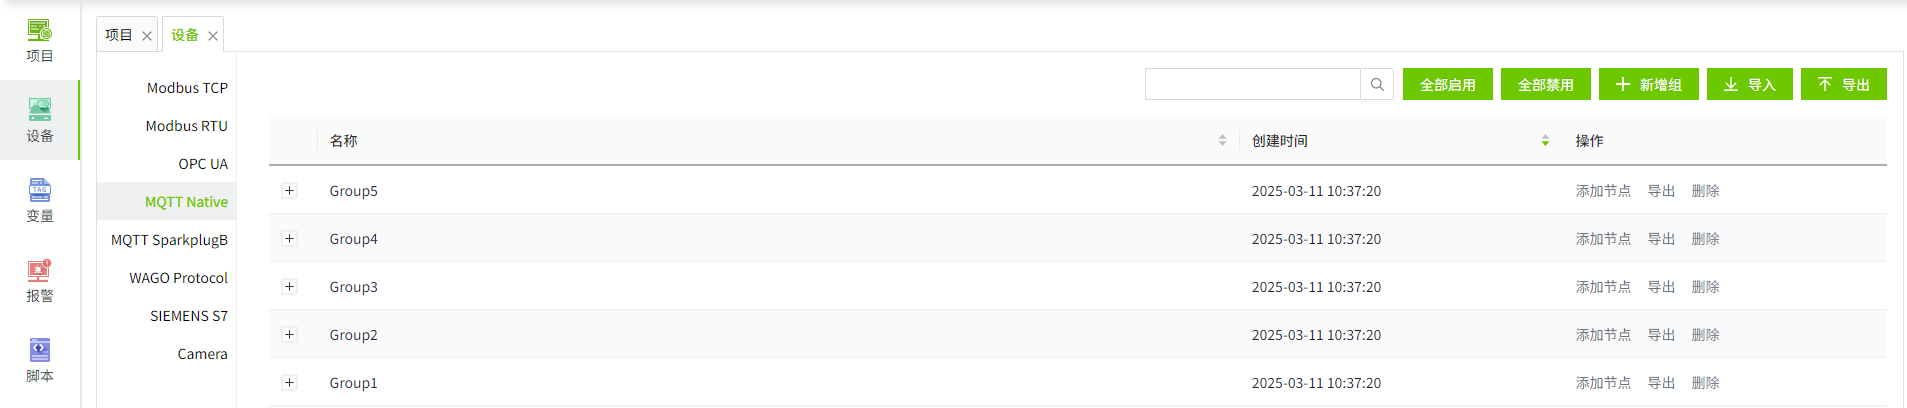
Task: Switch to the 项目 tab
Action: pyautogui.click(x=119, y=35)
